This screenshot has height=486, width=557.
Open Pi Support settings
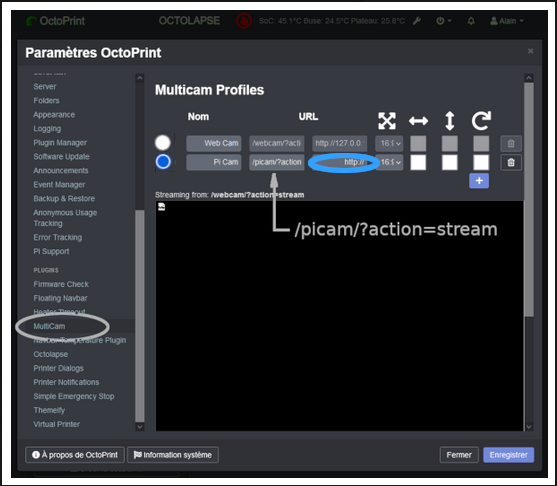pos(51,251)
